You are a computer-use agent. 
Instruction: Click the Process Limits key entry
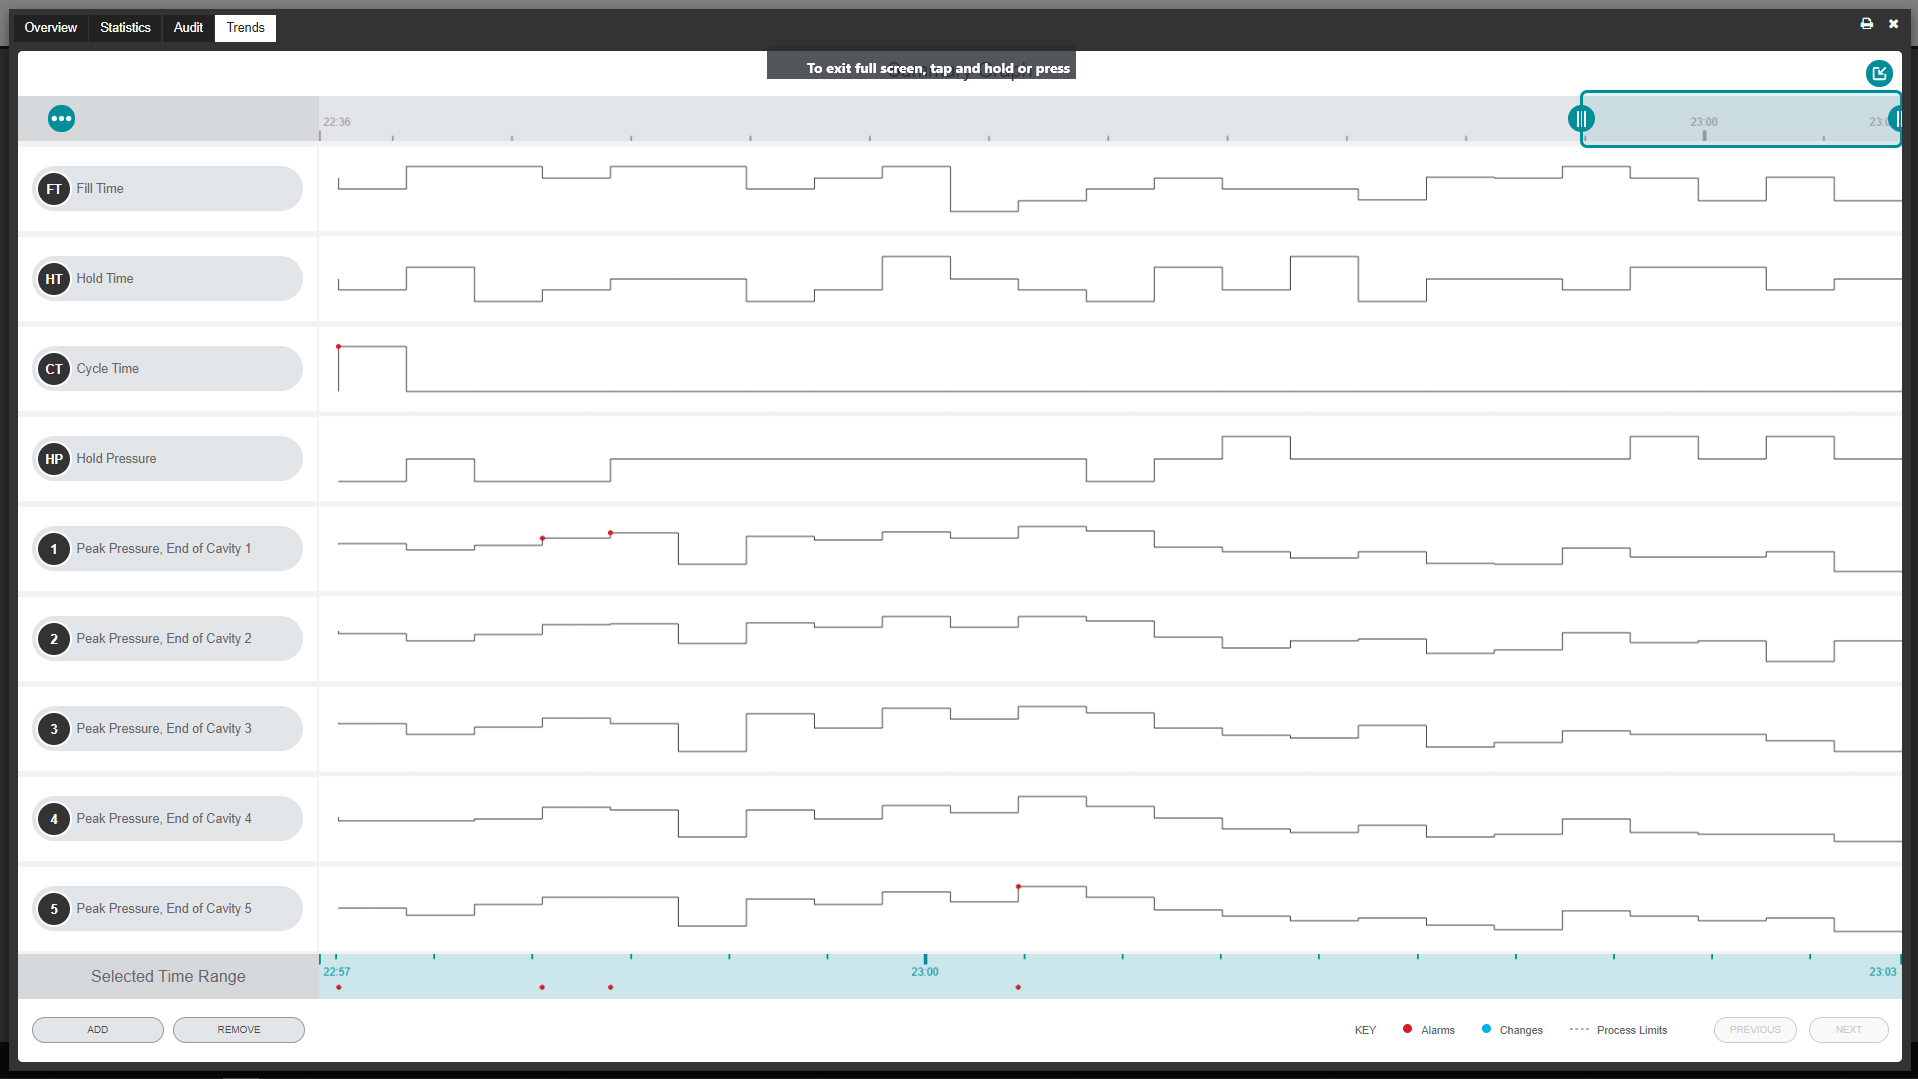tap(1618, 1030)
